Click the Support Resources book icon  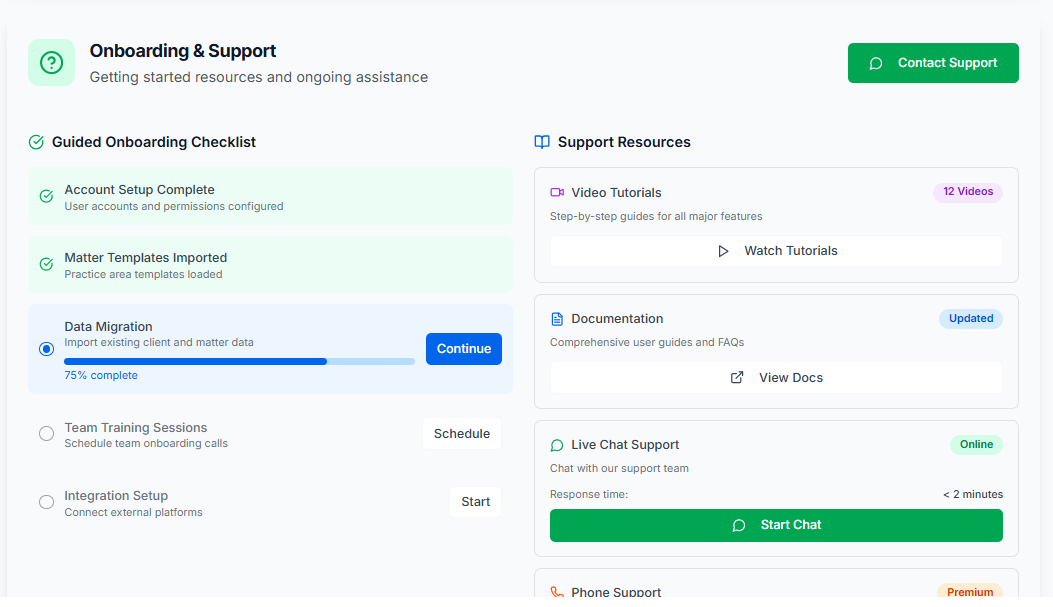[x=542, y=142]
